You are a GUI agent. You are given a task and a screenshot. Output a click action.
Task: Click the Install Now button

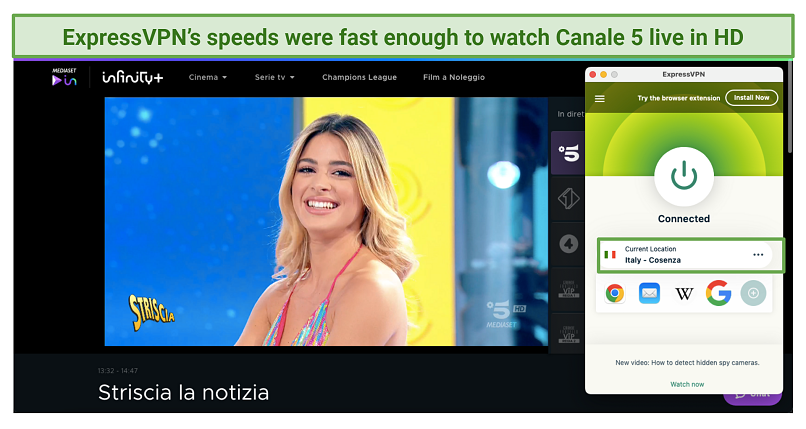[x=752, y=98]
